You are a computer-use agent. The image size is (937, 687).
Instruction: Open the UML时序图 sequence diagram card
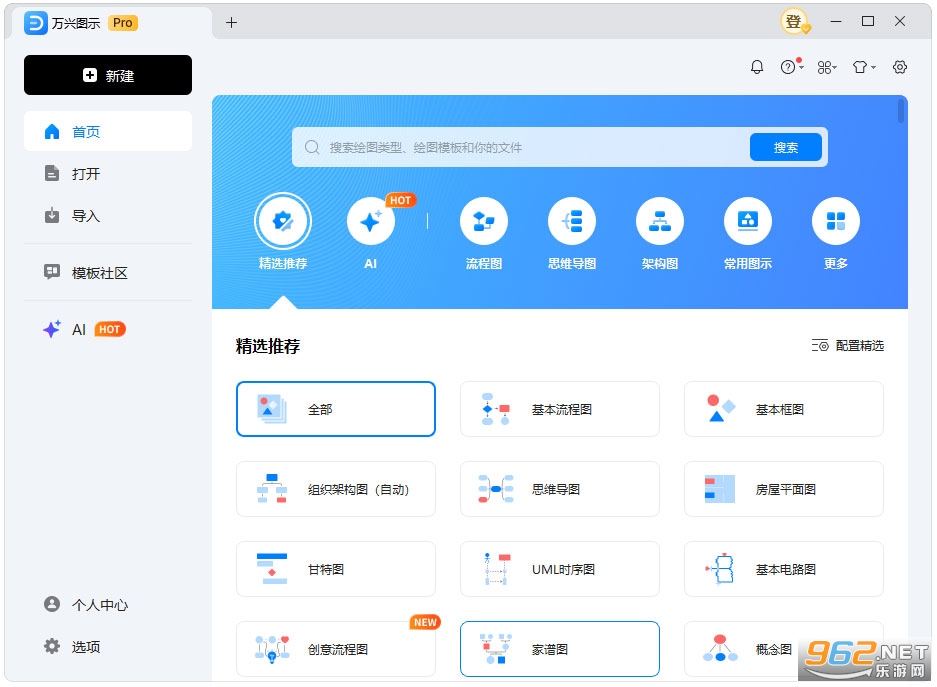click(560, 569)
